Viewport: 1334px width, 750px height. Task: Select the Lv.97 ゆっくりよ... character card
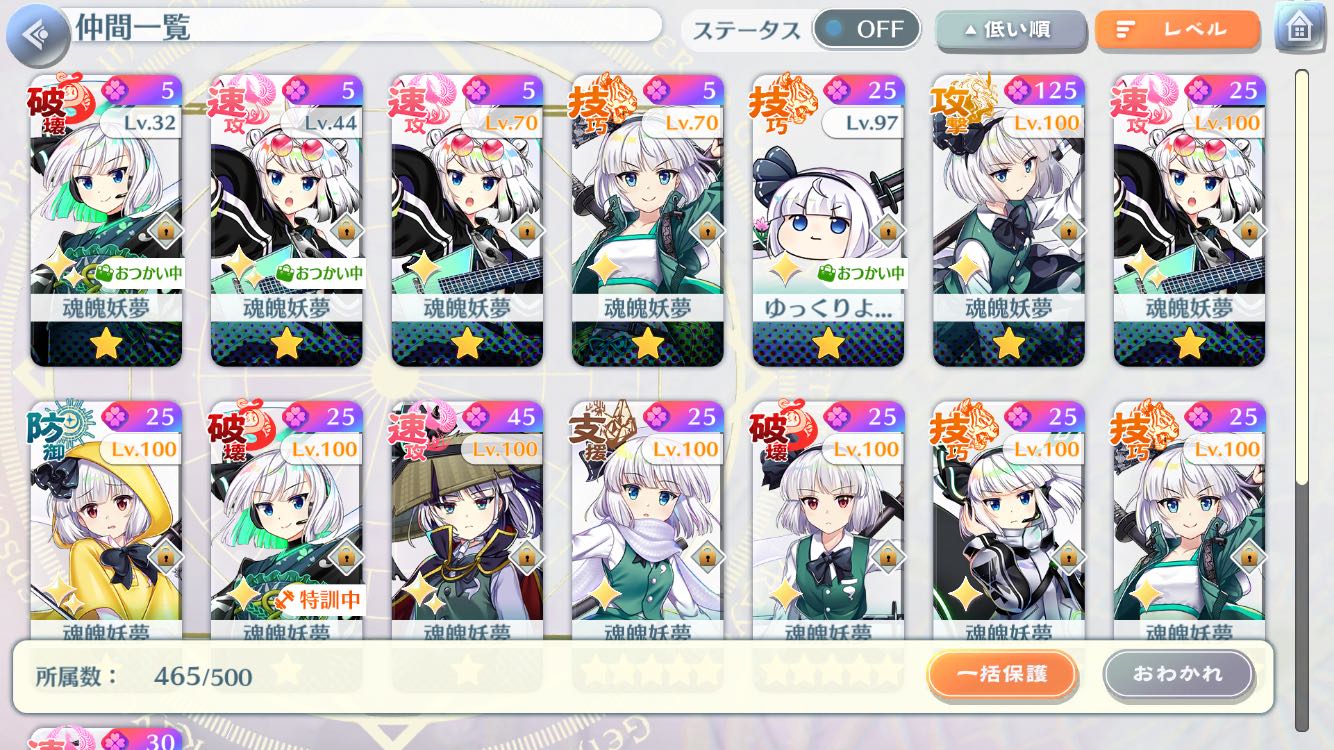829,221
